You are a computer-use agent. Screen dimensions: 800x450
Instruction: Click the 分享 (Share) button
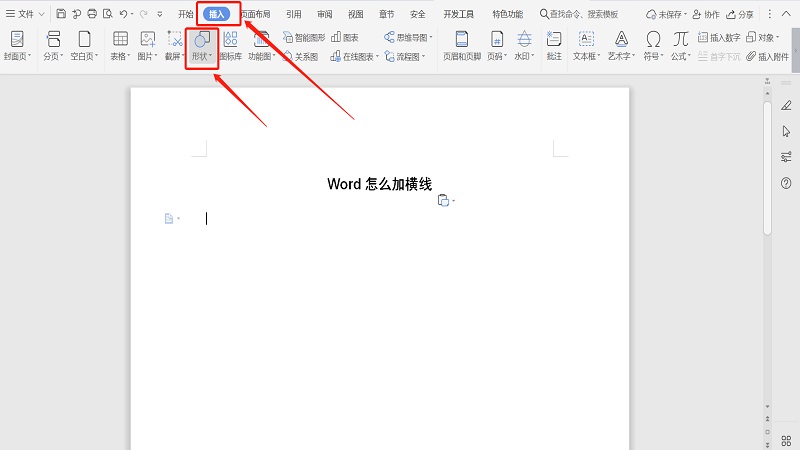click(x=740, y=14)
